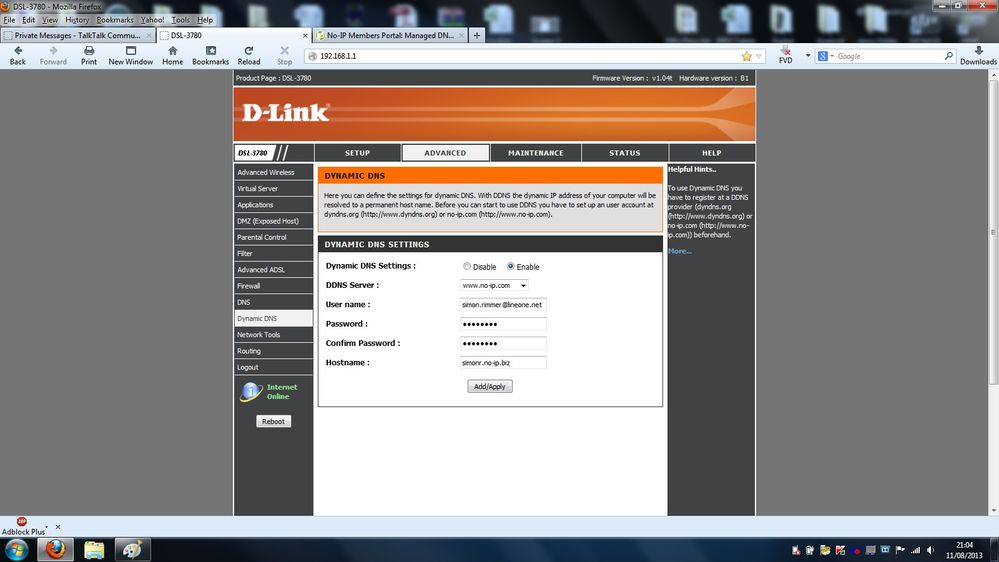This screenshot has width=999, height=562.
Task: Click search magnifier in Google box
Action: 948,56
